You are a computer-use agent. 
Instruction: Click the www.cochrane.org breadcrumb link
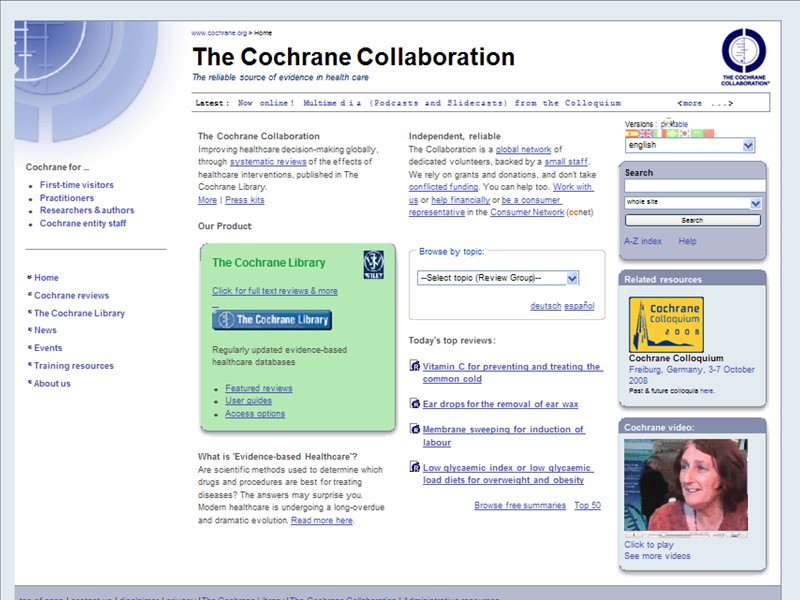[x=219, y=33]
